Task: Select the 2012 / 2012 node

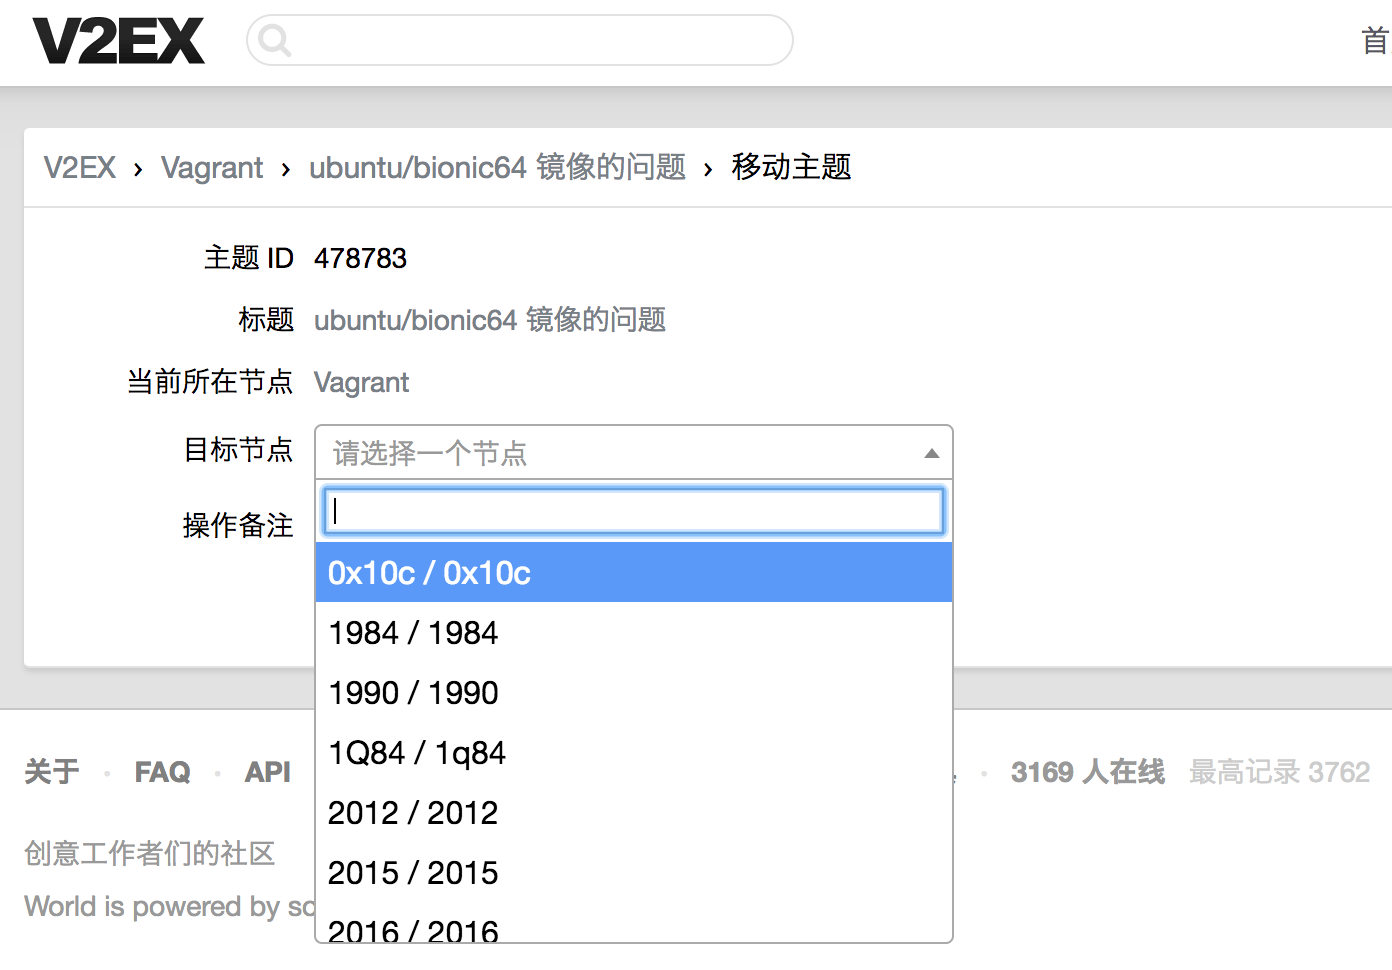Action: tap(634, 812)
